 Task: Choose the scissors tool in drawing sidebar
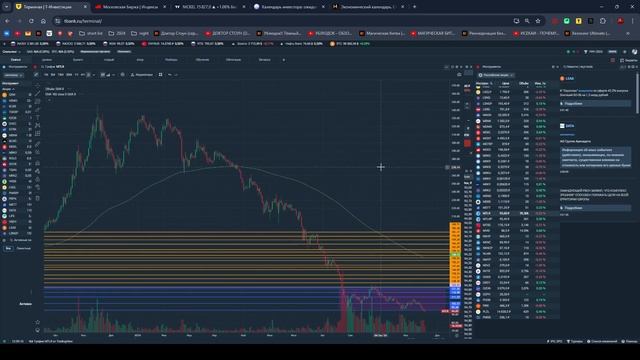tap(38, 125)
